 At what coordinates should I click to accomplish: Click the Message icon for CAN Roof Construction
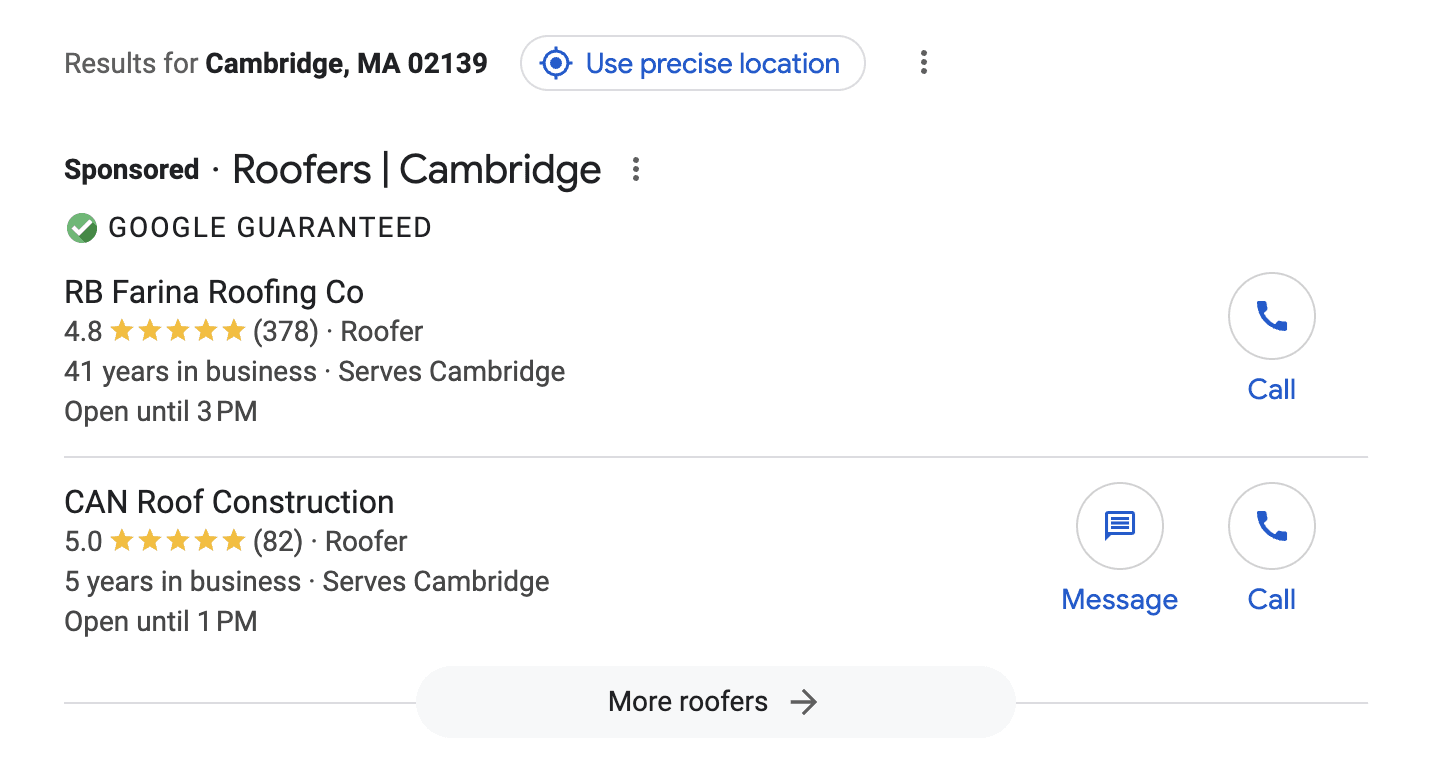1119,525
